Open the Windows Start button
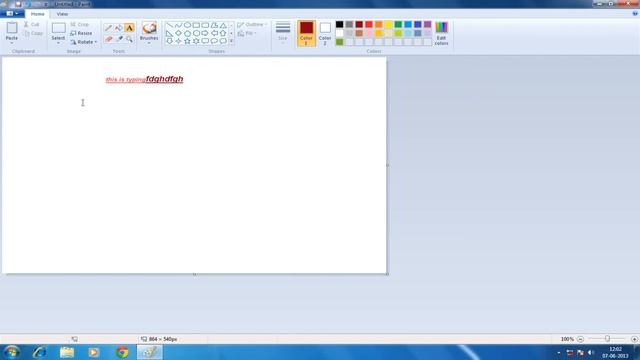 (x=11, y=352)
